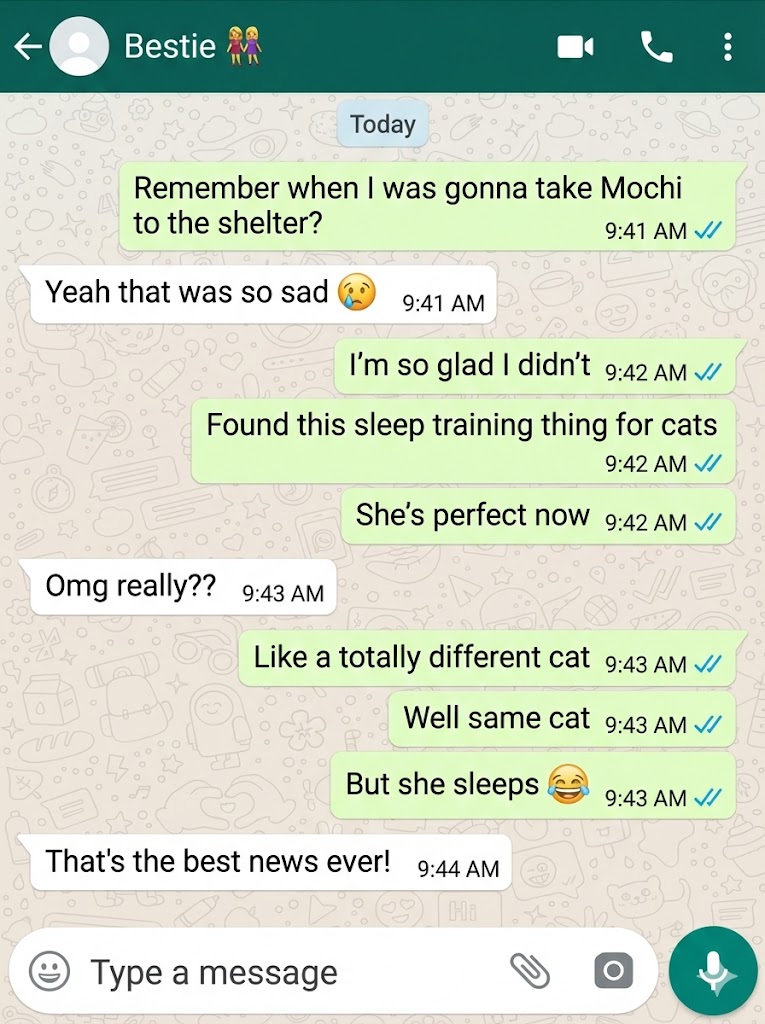The width and height of the screenshot is (765, 1024).
Task: Tap the 'Found this sleep training thing' bubble
Action: click(x=464, y=442)
